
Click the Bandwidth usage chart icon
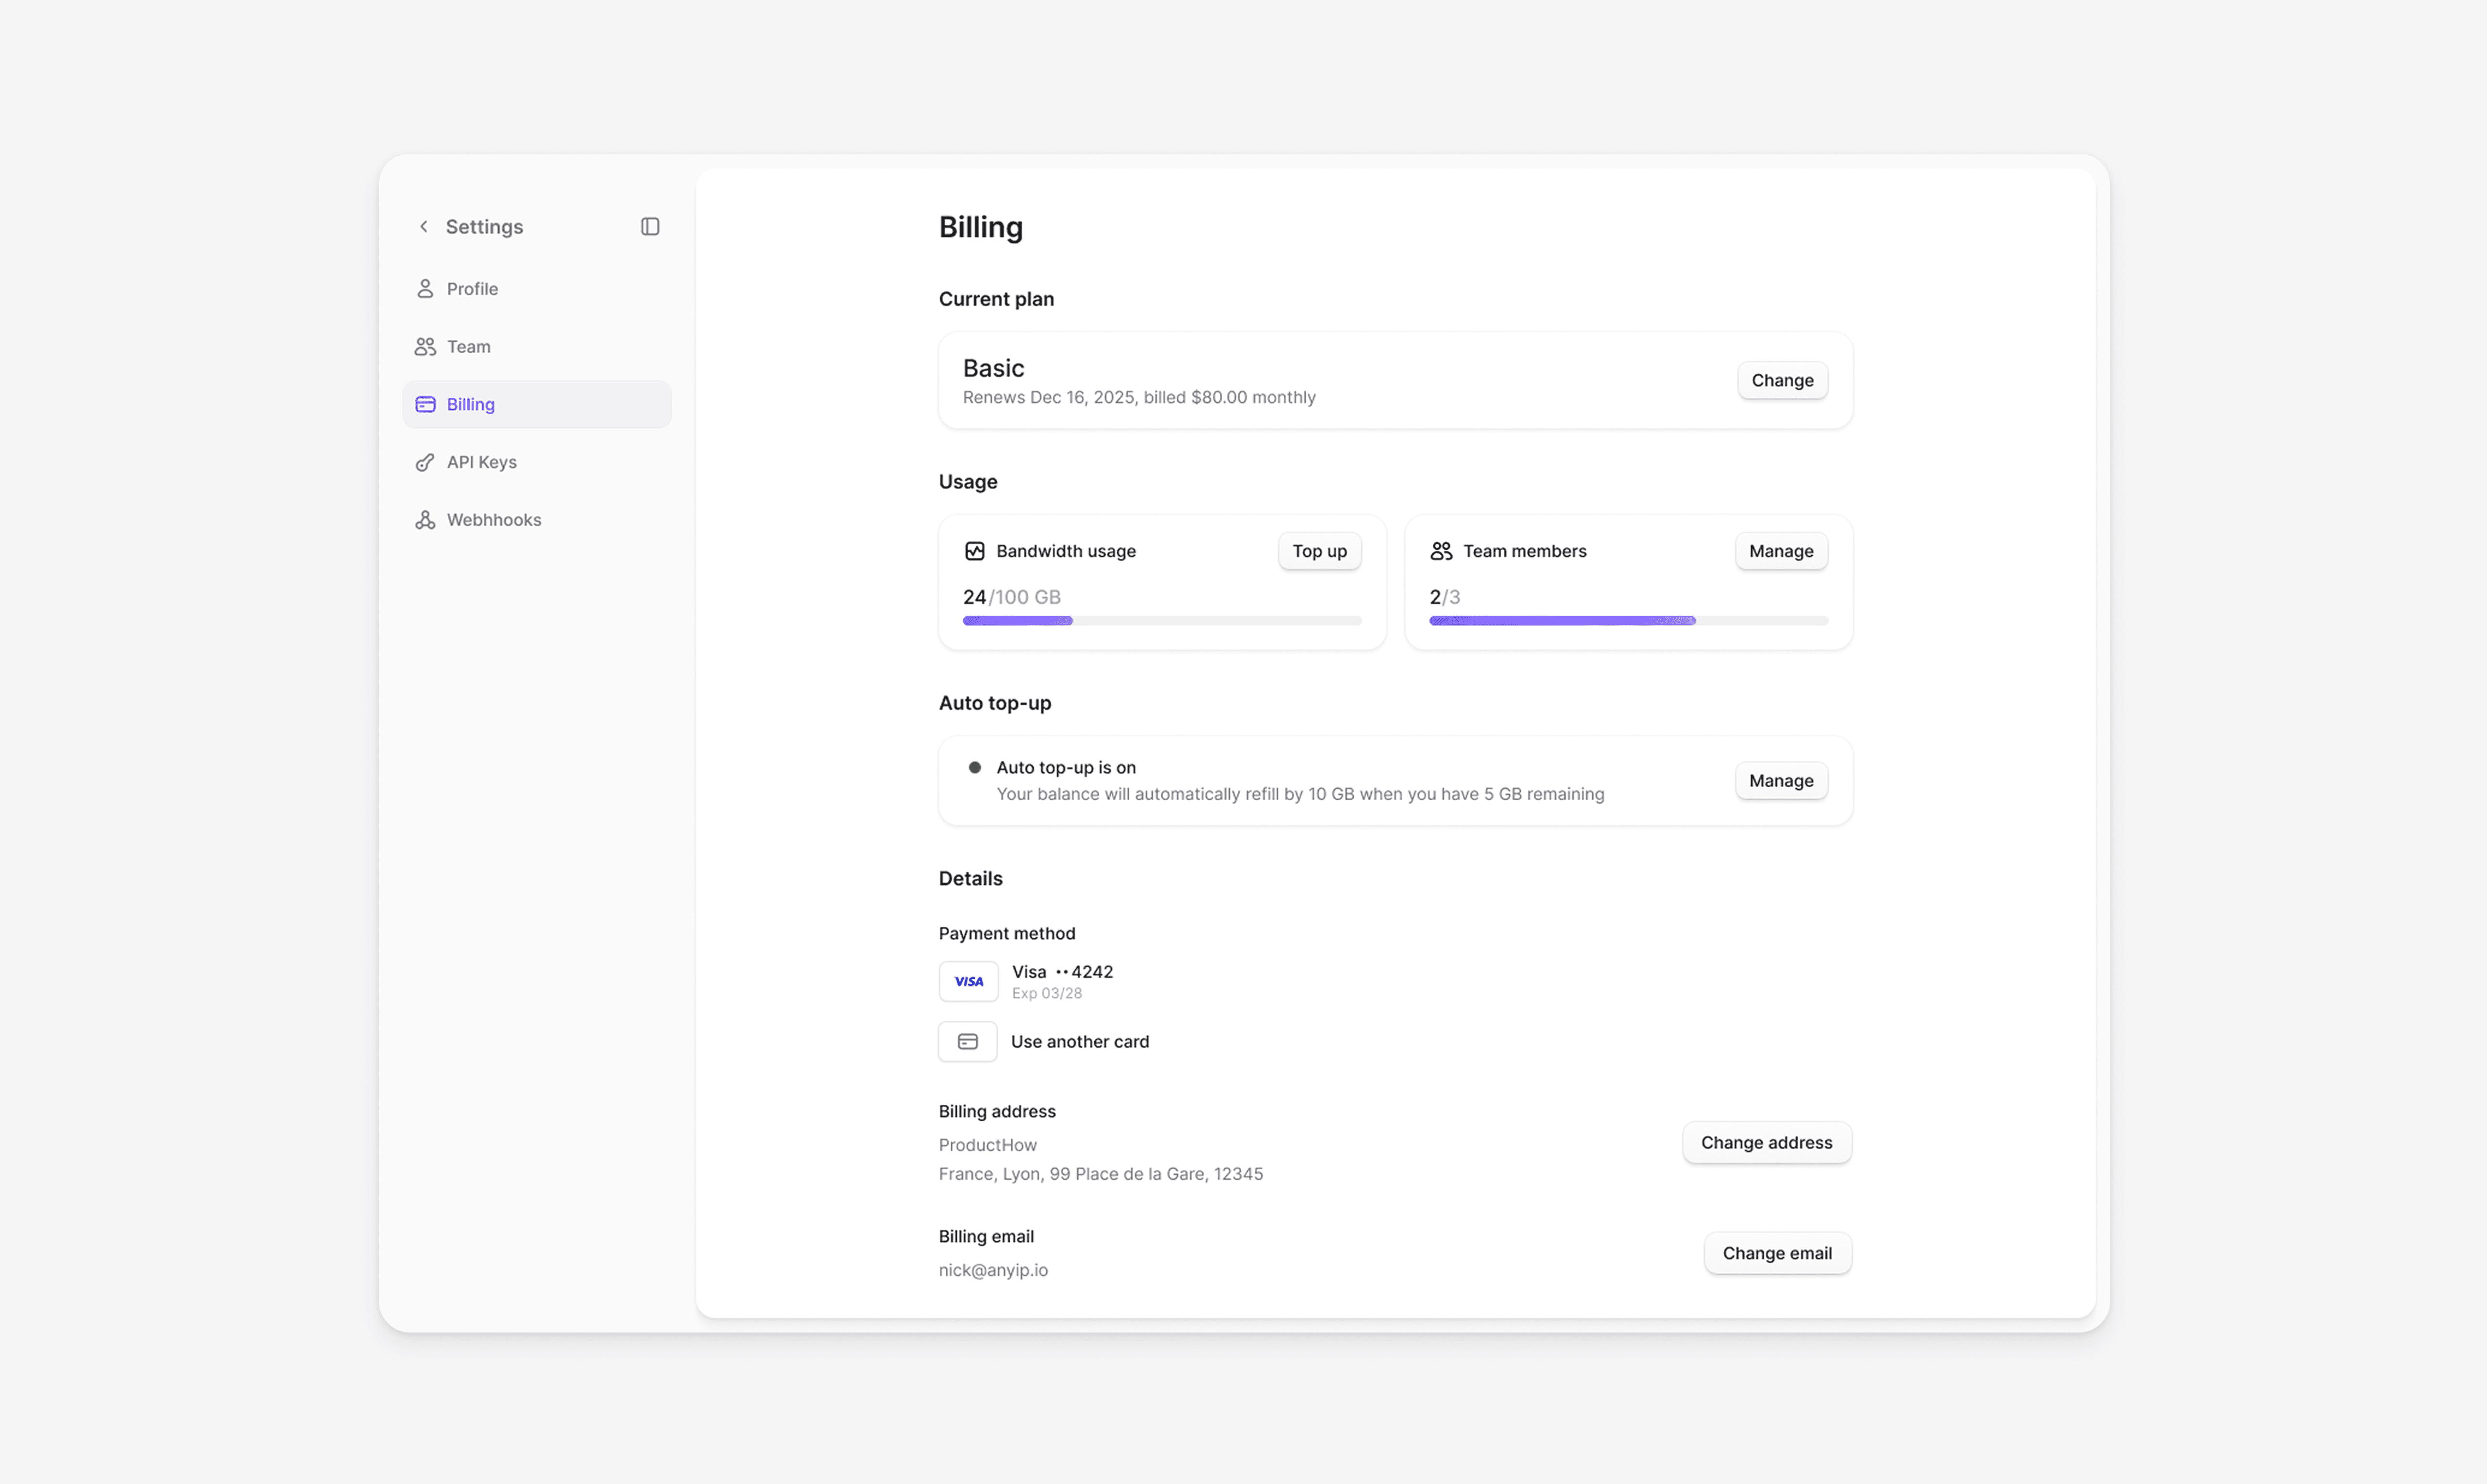click(x=974, y=551)
